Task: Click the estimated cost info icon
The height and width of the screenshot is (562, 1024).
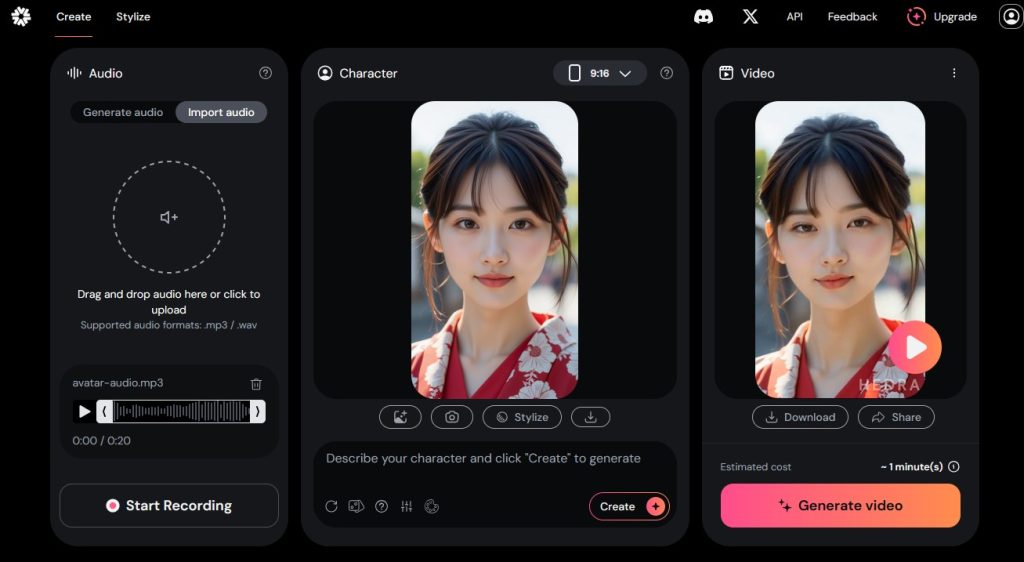Action: pyautogui.click(x=953, y=467)
